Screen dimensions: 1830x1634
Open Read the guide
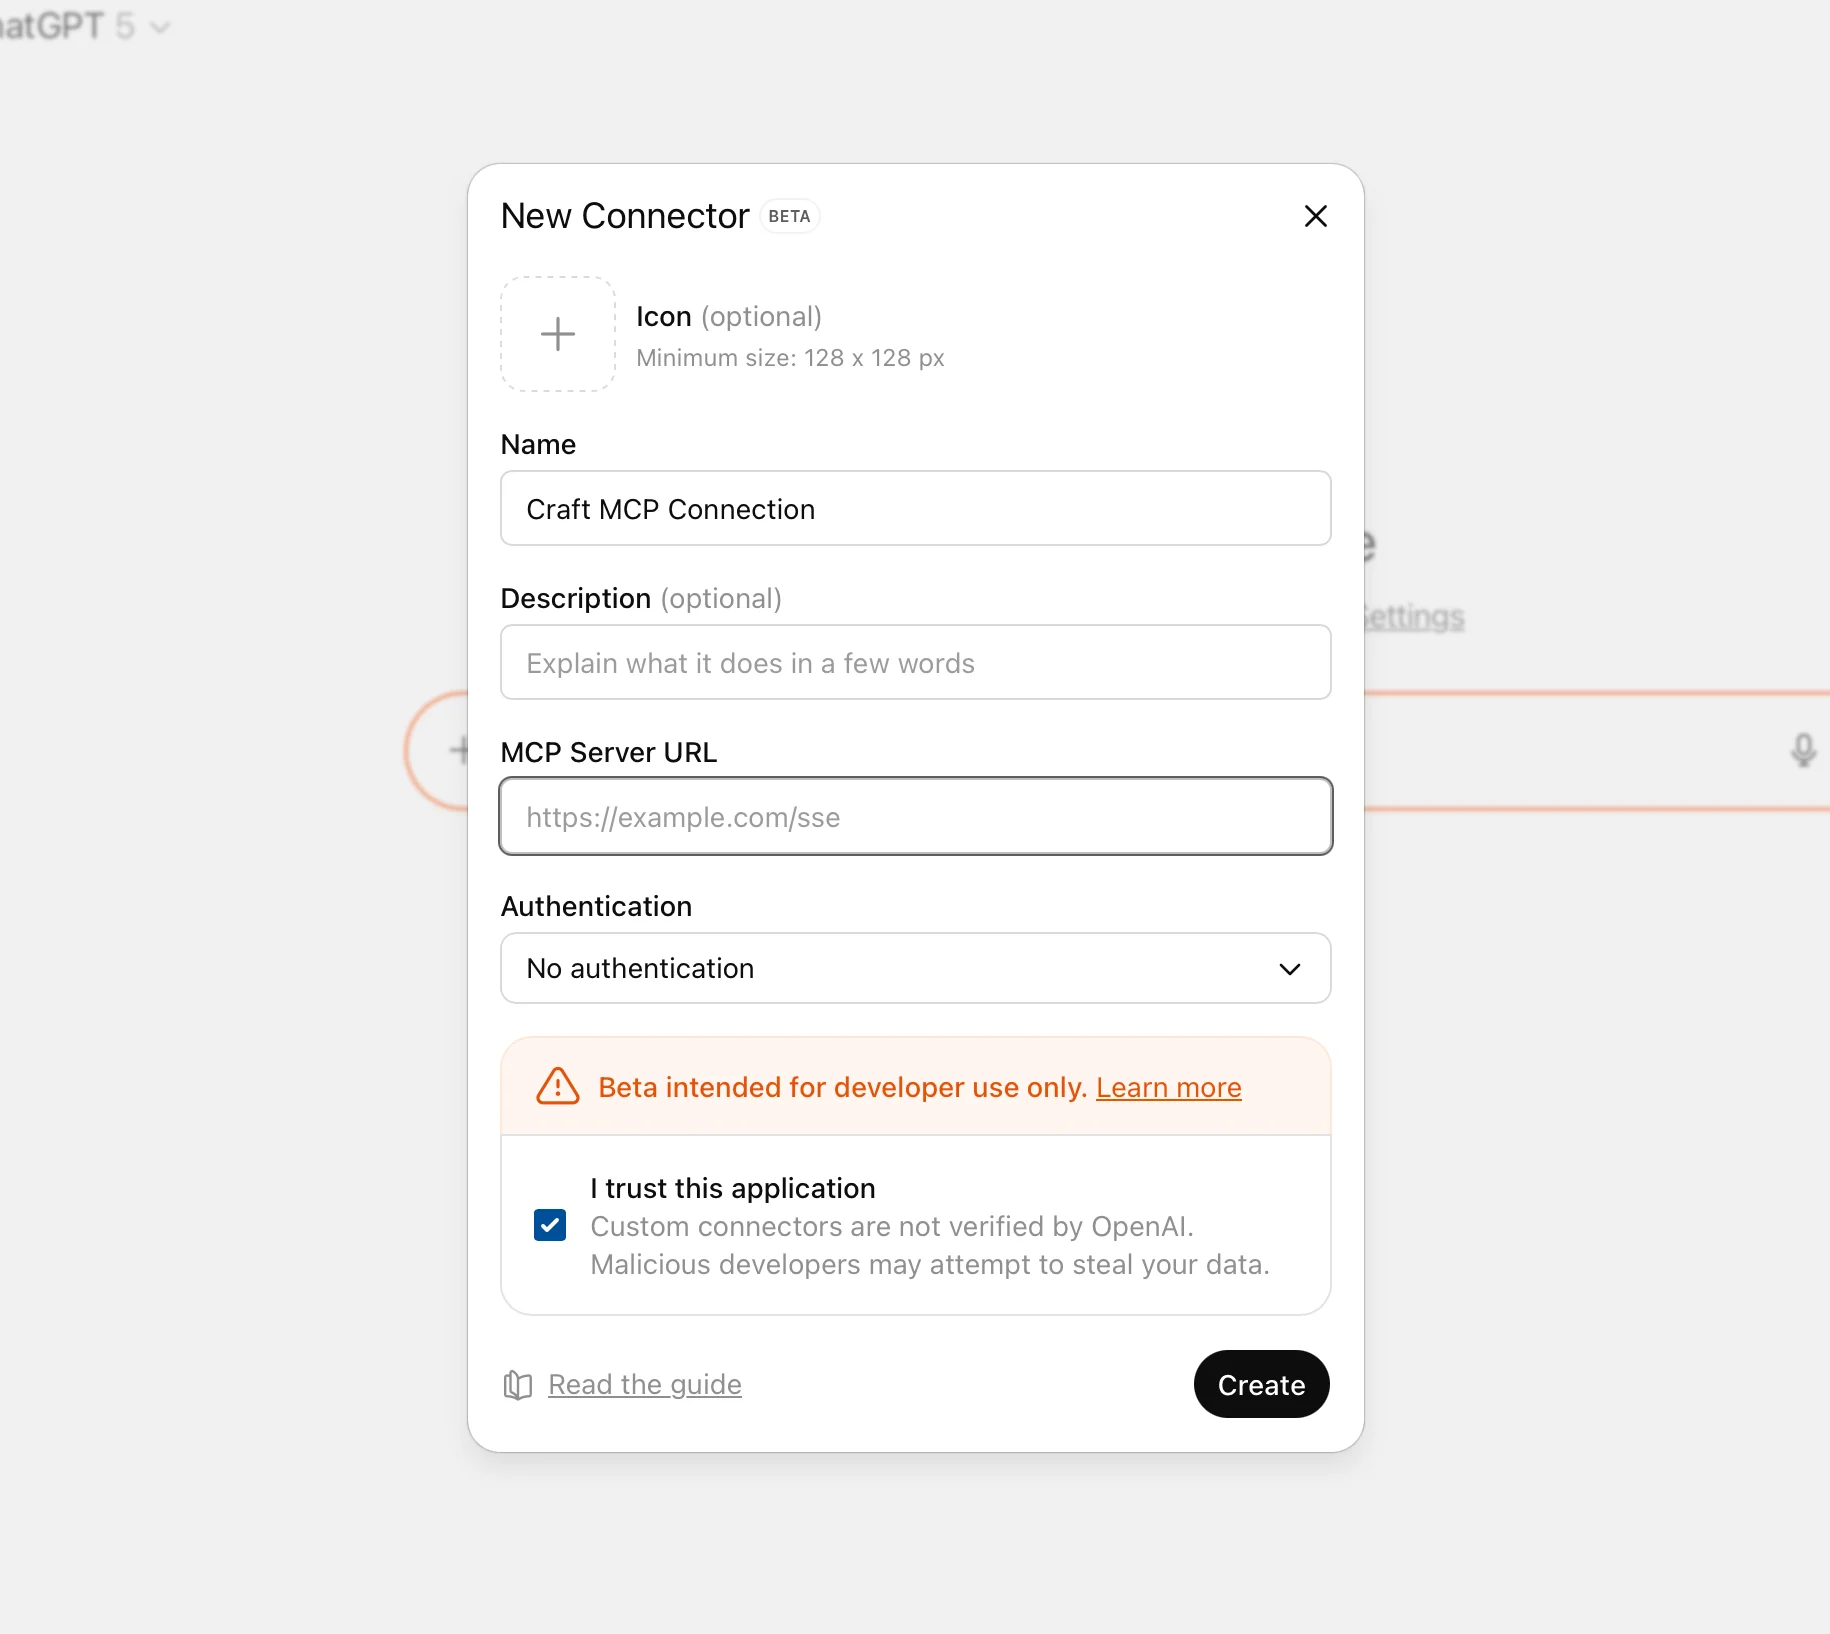click(645, 1385)
